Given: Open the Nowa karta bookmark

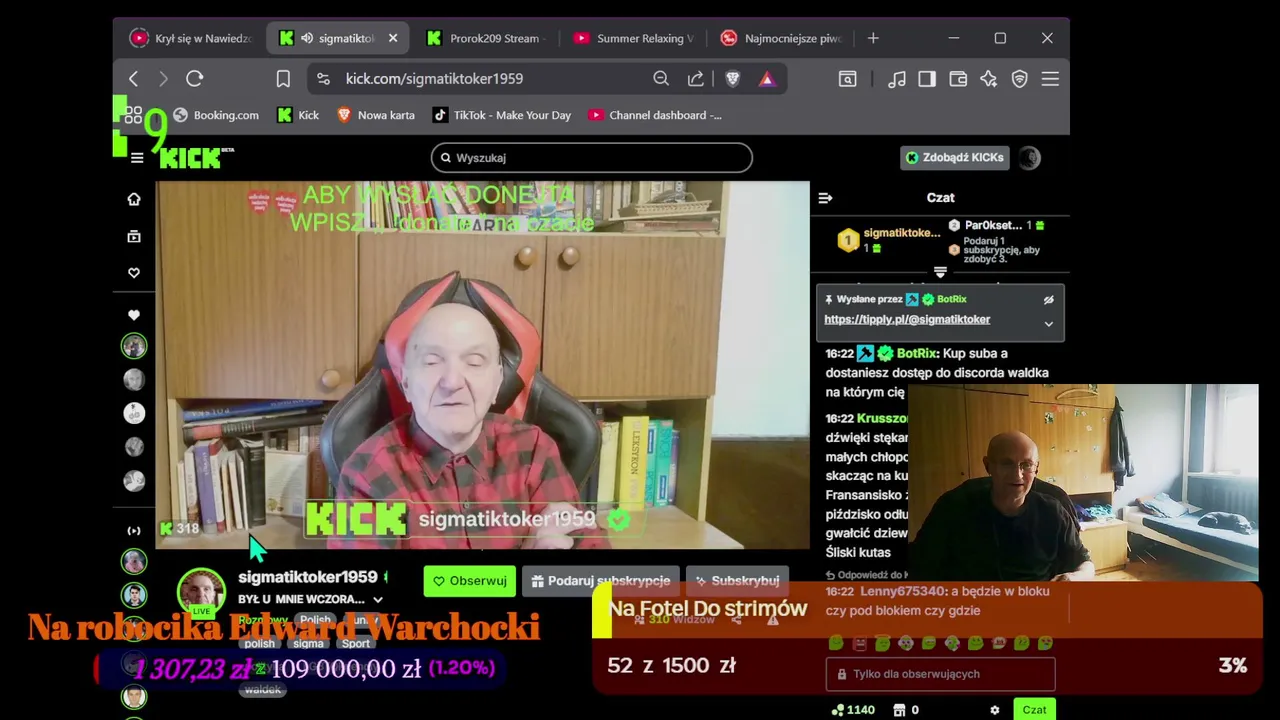Looking at the screenshot, I should pyautogui.click(x=376, y=115).
